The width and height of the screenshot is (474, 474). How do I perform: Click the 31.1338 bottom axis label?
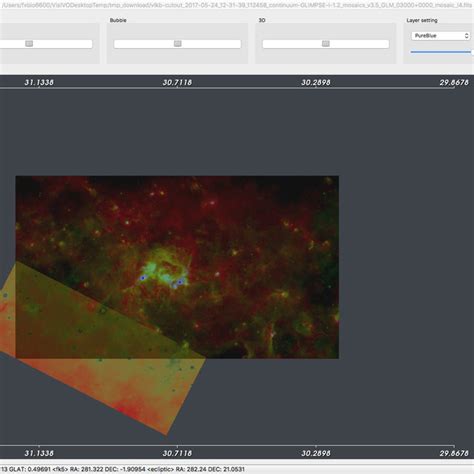(39, 453)
